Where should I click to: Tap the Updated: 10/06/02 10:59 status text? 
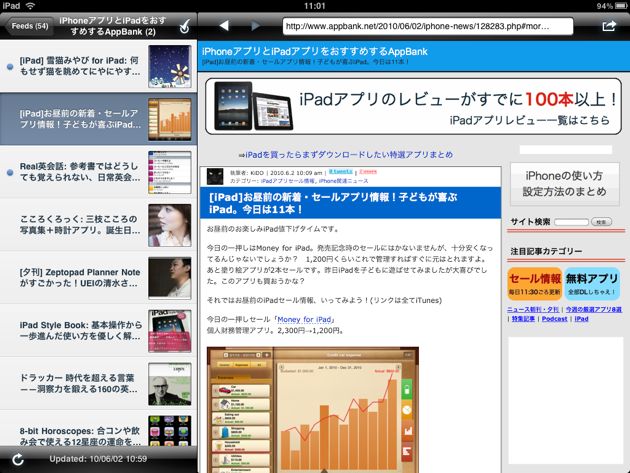pos(98,459)
